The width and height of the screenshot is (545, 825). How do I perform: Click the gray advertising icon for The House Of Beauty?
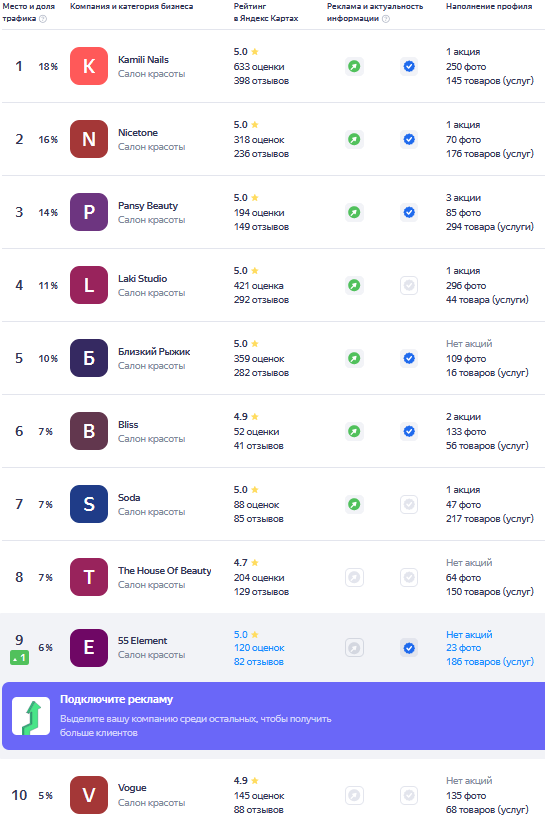pyautogui.click(x=355, y=577)
